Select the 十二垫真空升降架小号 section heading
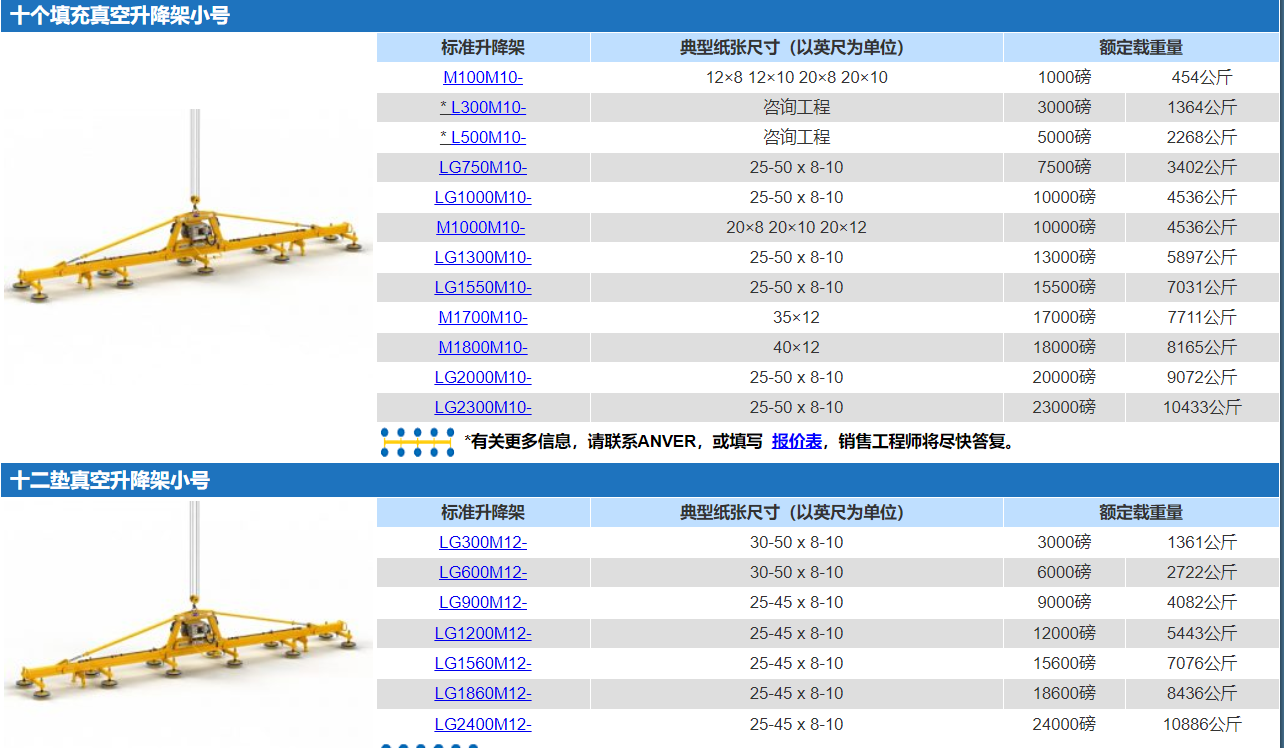Image resolution: width=1284 pixels, height=748 pixels. click(x=110, y=480)
